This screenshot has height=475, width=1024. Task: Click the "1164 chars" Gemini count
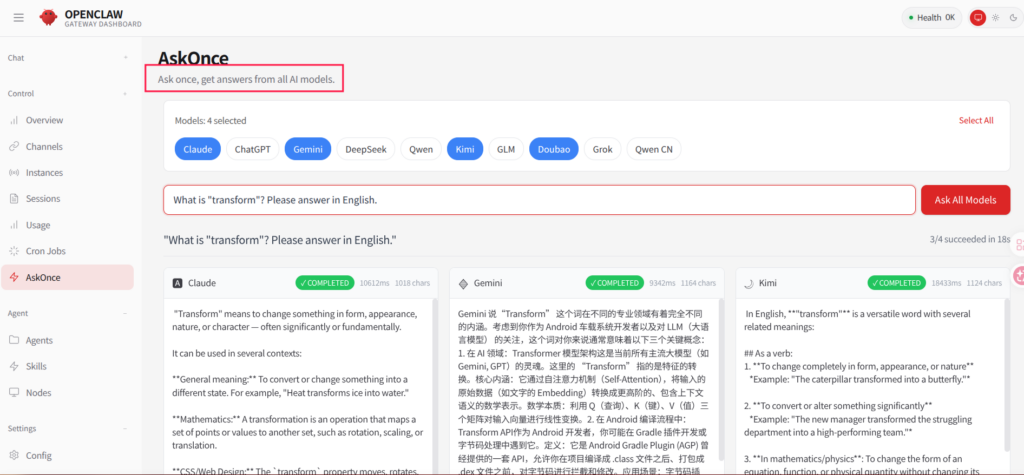tap(697, 283)
